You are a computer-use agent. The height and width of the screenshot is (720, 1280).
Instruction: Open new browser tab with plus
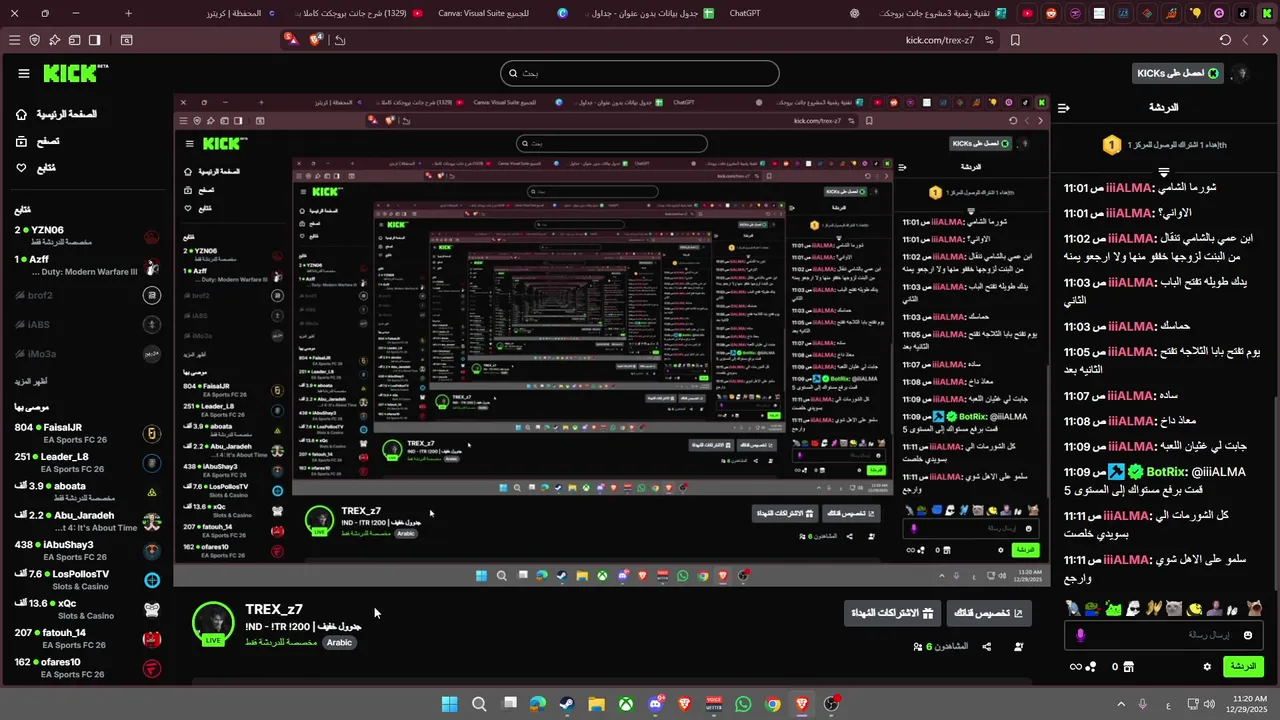pos(128,13)
